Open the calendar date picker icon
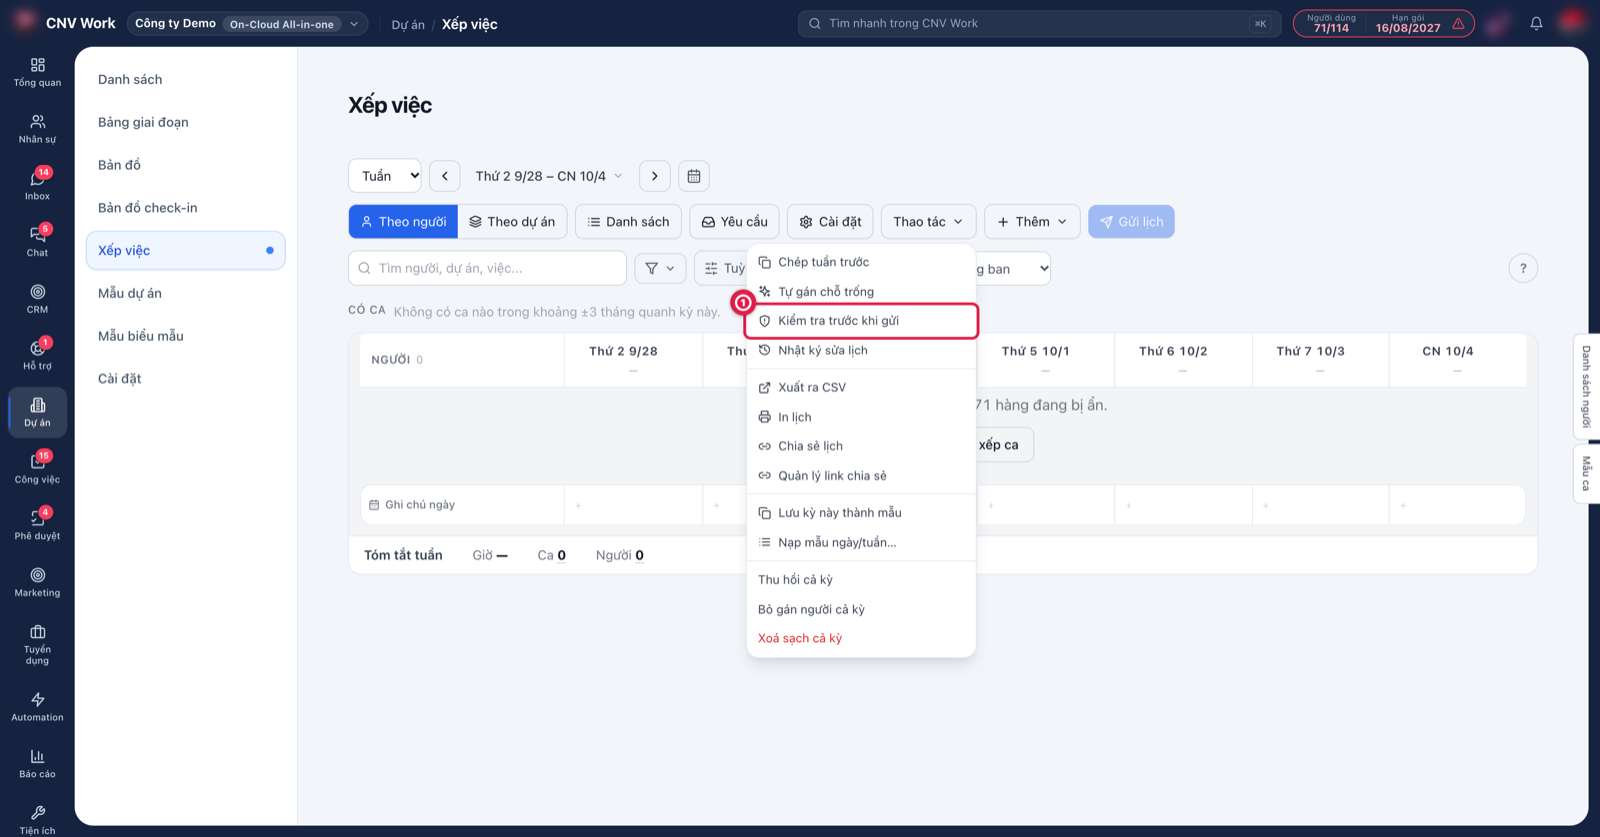Viewport: 1600px width, 837px height. (x=694, y=176)
